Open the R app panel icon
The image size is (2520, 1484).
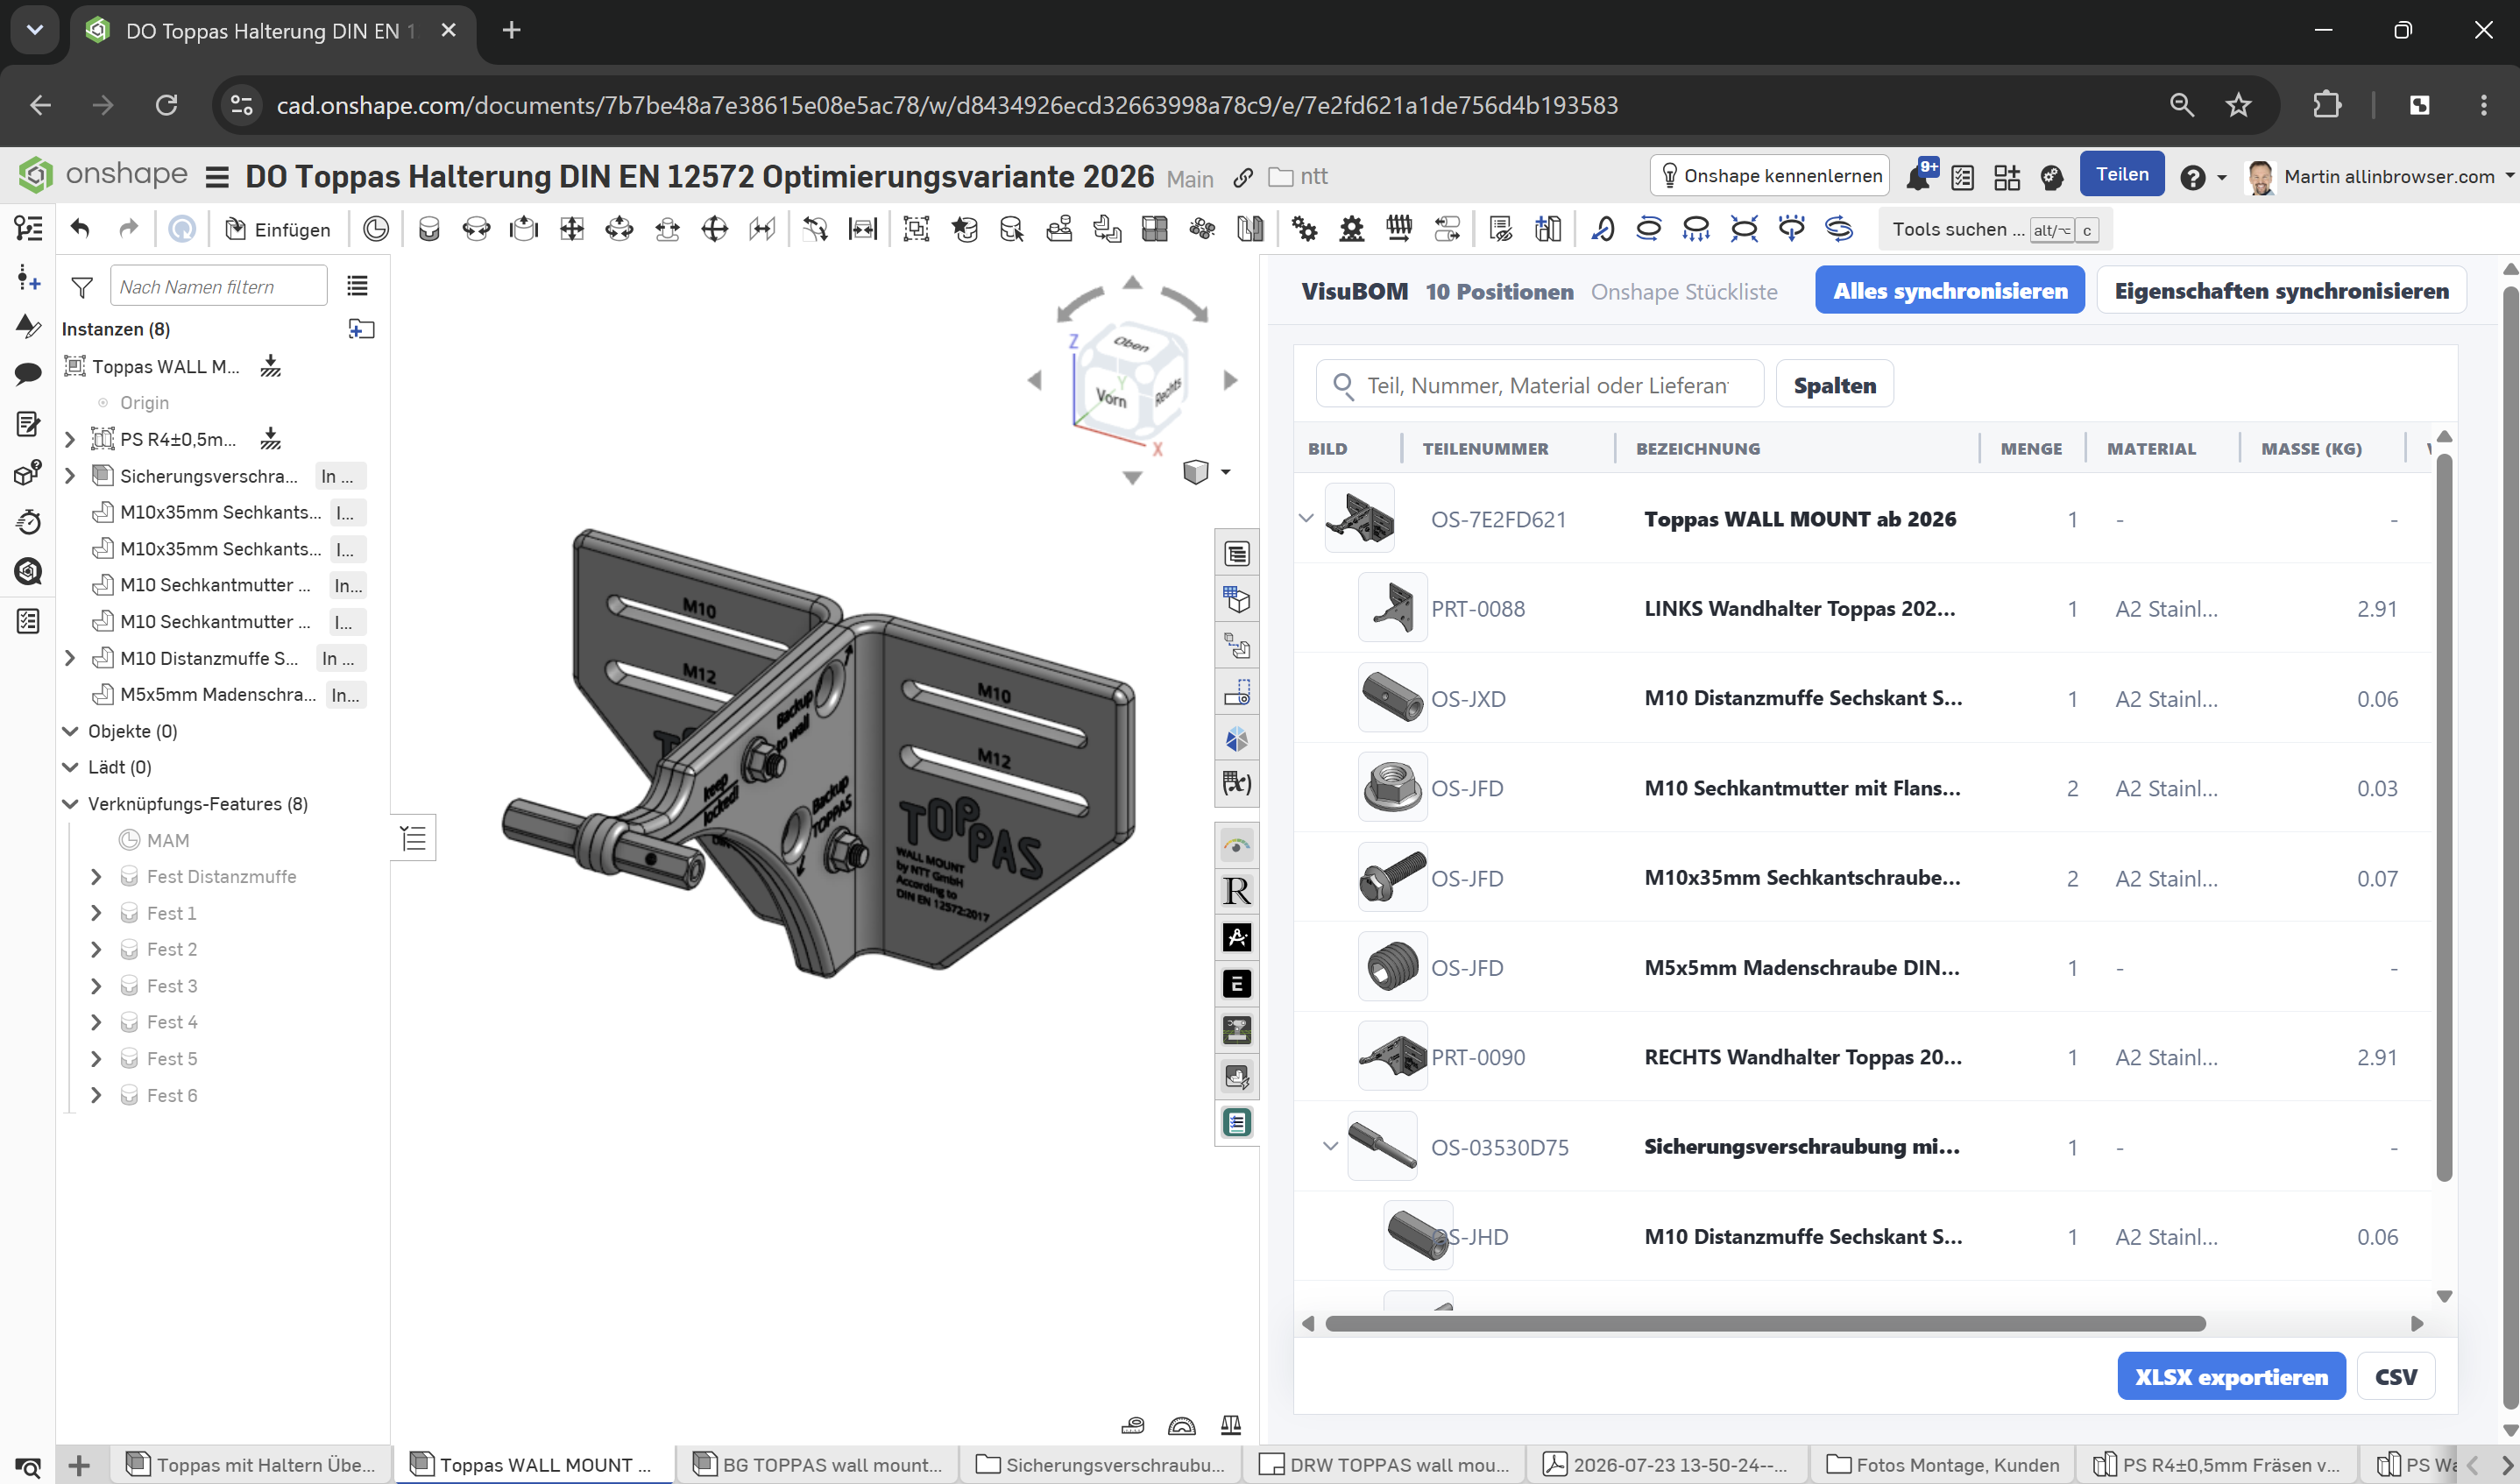tap(1237, 890)
